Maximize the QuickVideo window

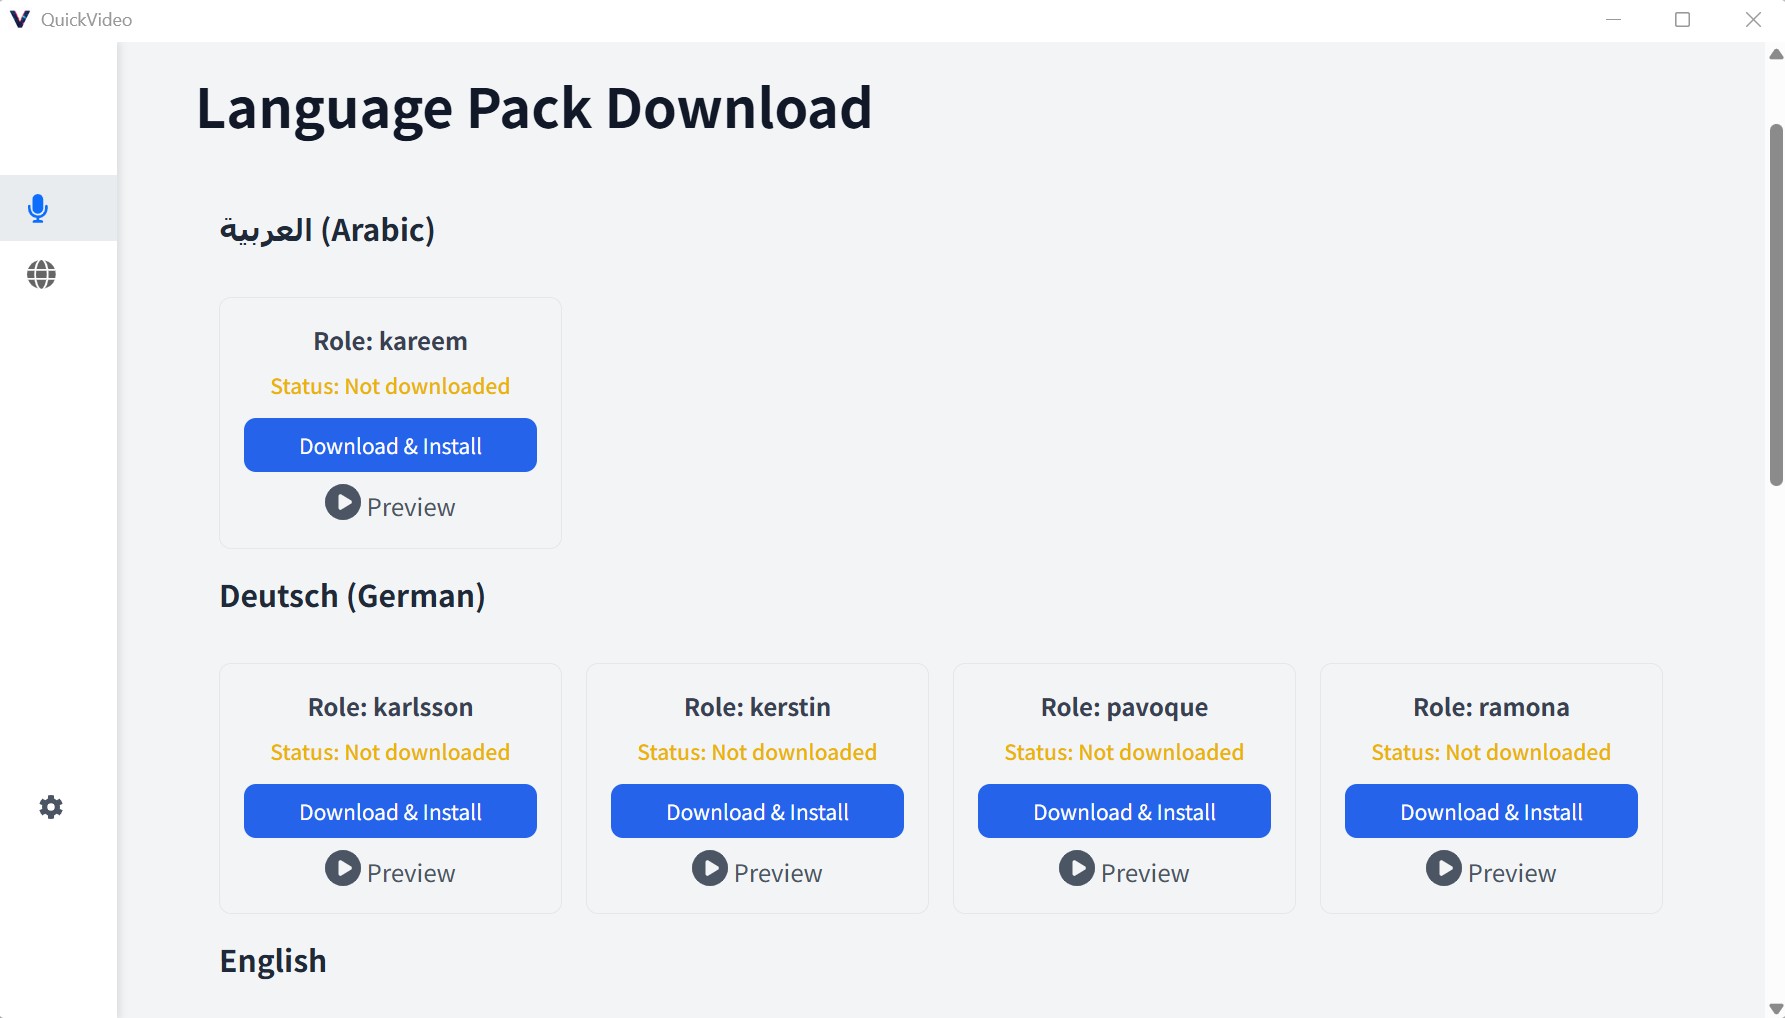pyautogui.click(x=1683, y=20)
